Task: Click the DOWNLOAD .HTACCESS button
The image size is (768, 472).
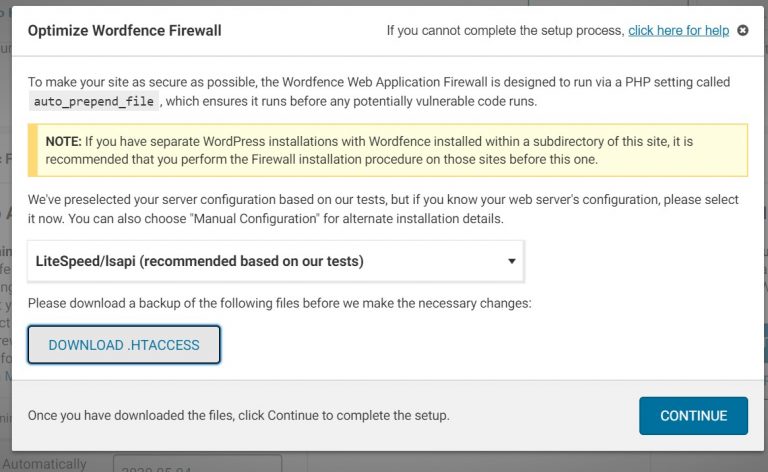Action: click(x=124, y=345)
